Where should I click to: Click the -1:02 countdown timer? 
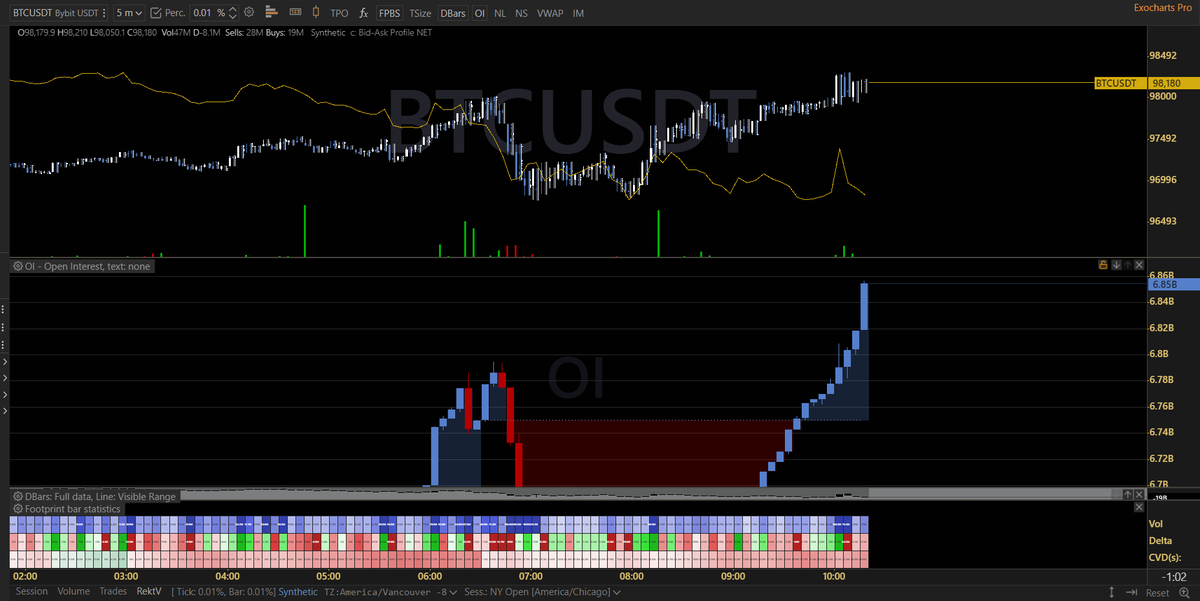[1174, 577]
